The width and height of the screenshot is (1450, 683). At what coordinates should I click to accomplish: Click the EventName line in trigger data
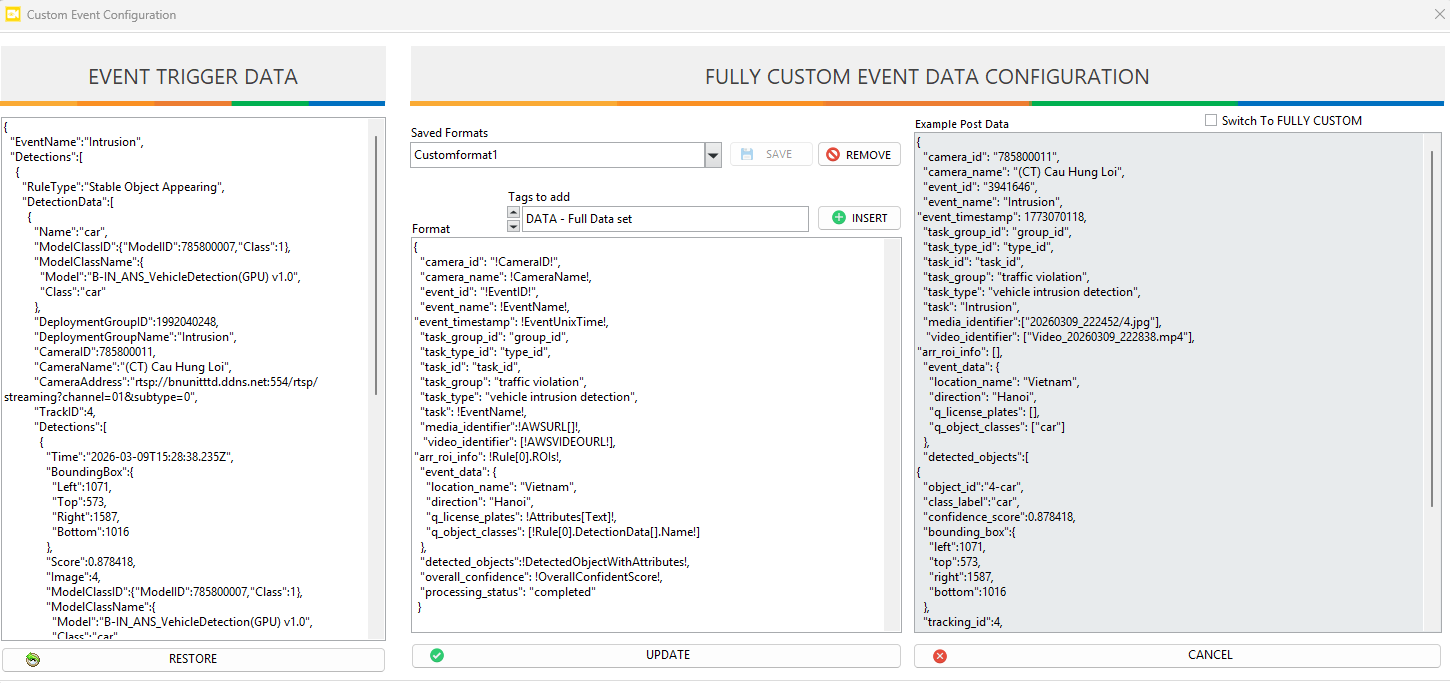coord(77,142)
